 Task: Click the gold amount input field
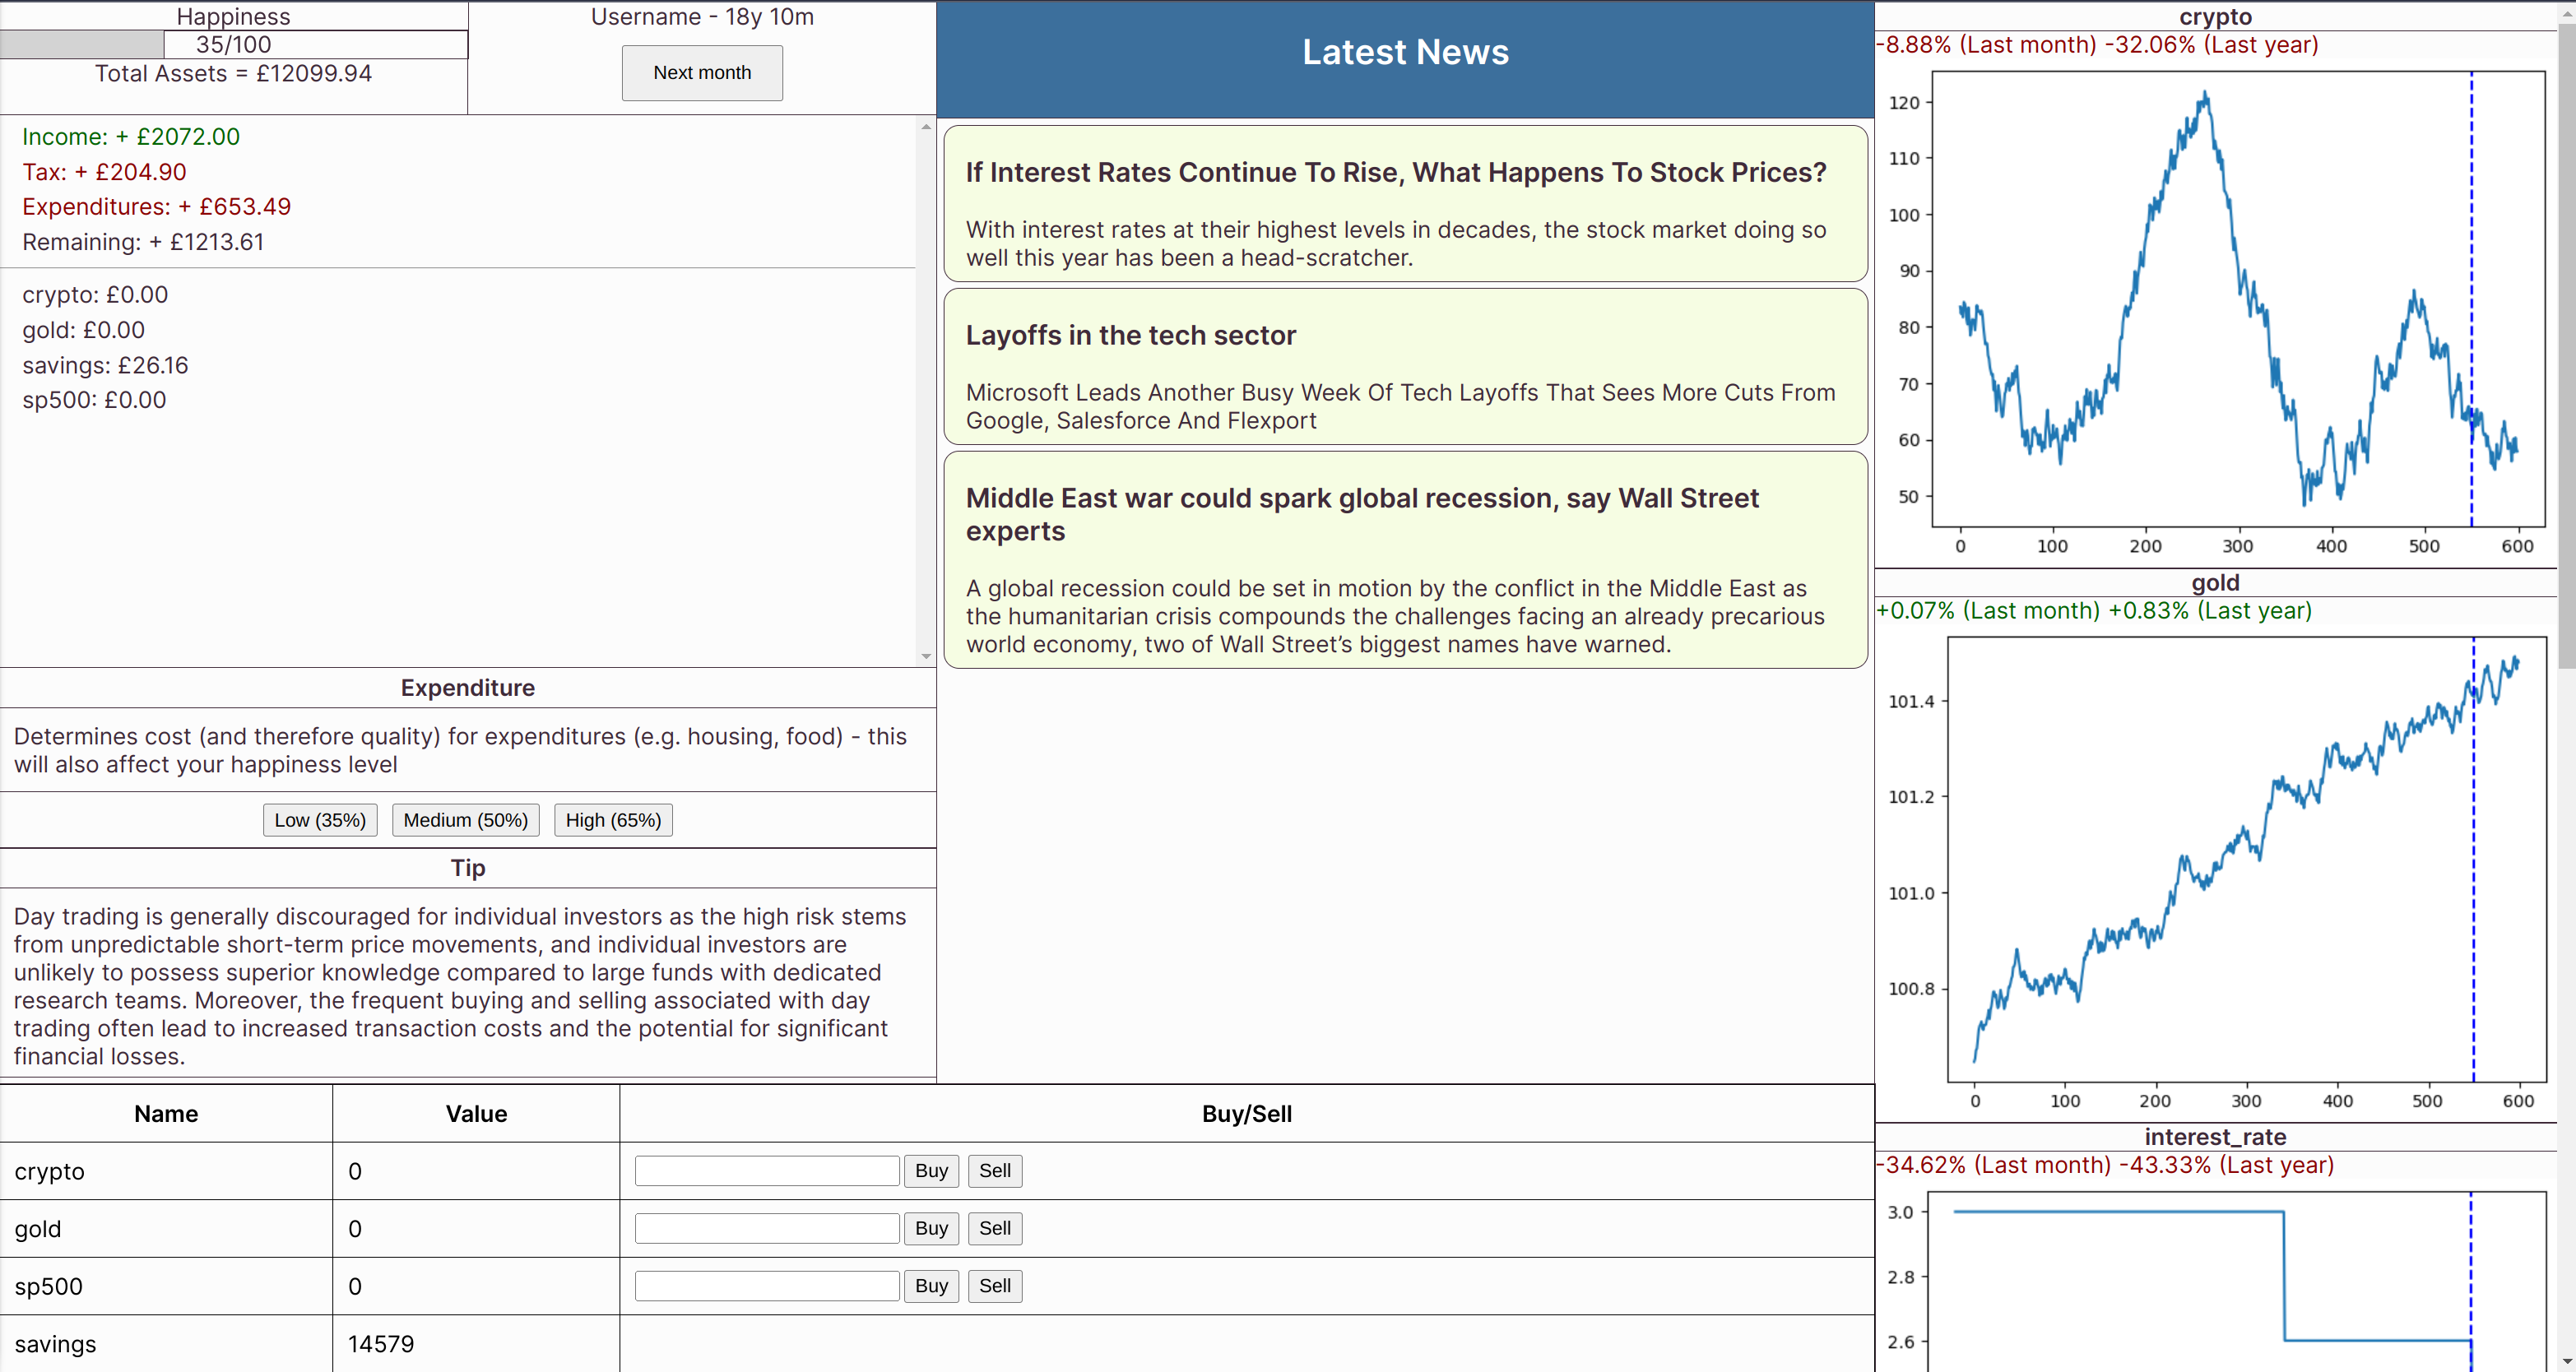(767, 1228)
